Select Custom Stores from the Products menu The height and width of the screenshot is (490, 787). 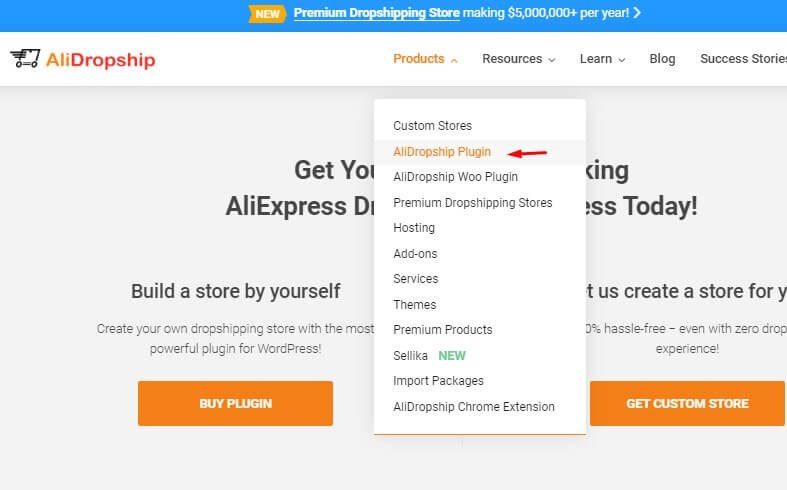click(x=432, y=126)
